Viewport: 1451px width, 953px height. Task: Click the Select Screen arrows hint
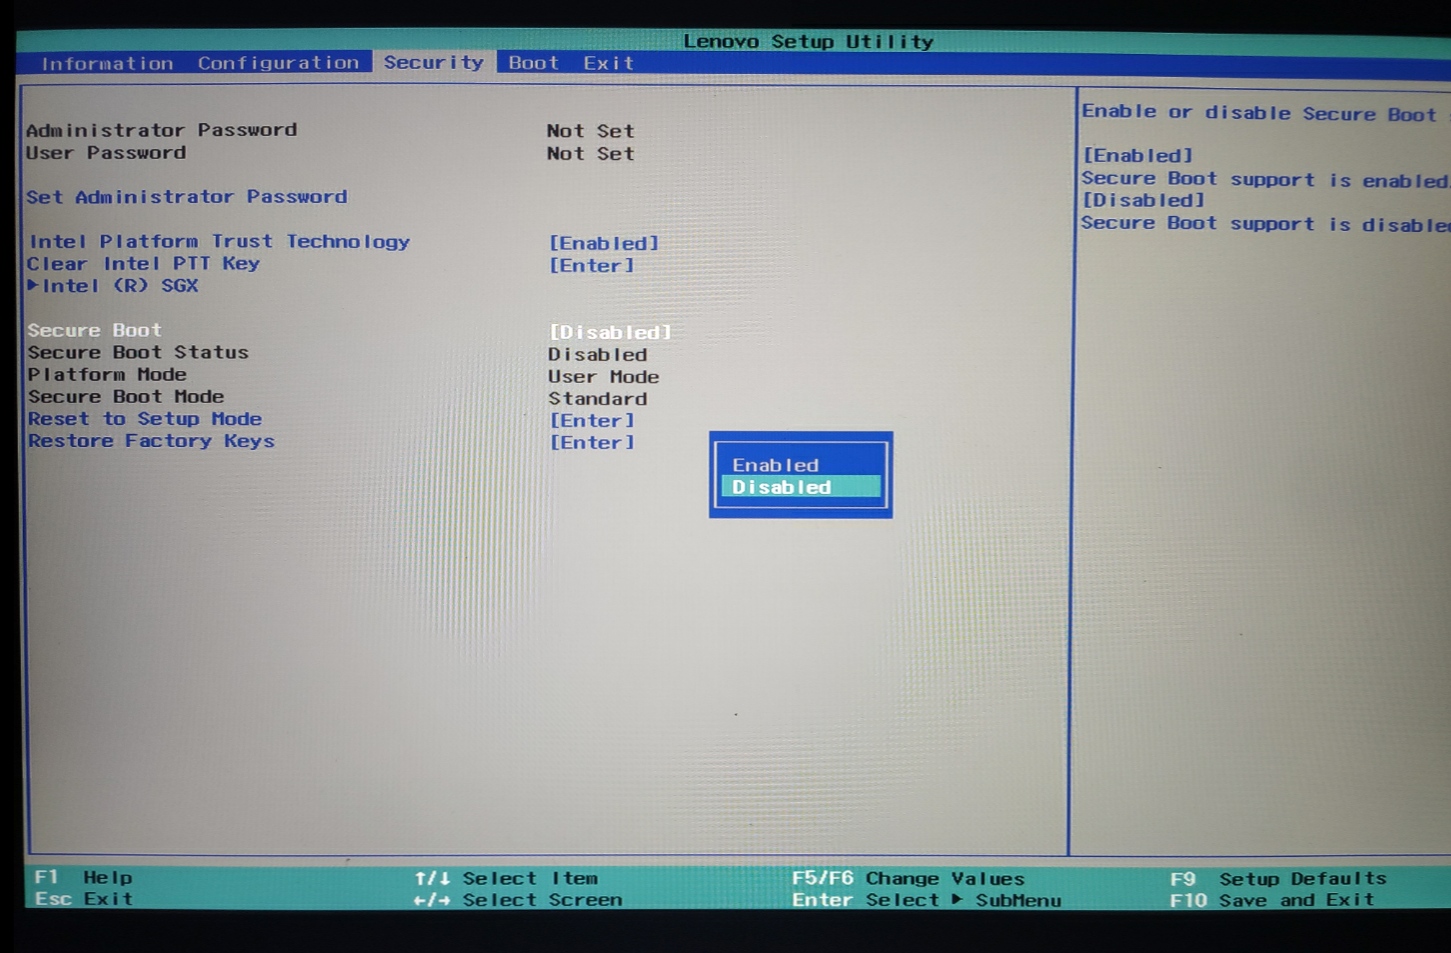pyautogui.click(x=518, y=900)
